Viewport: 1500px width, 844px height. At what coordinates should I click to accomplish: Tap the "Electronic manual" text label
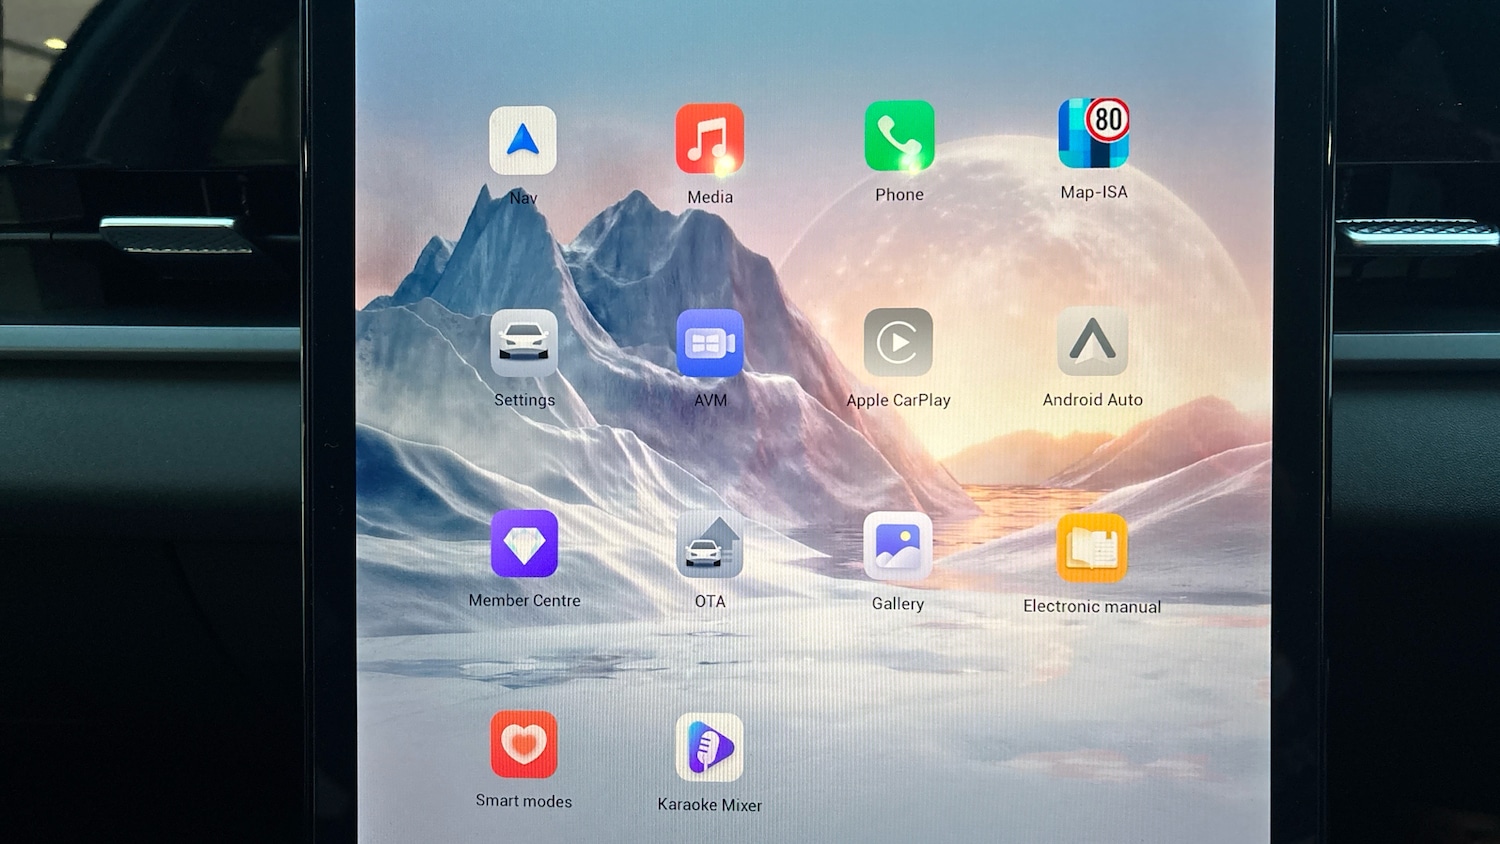click(1092, 606)
